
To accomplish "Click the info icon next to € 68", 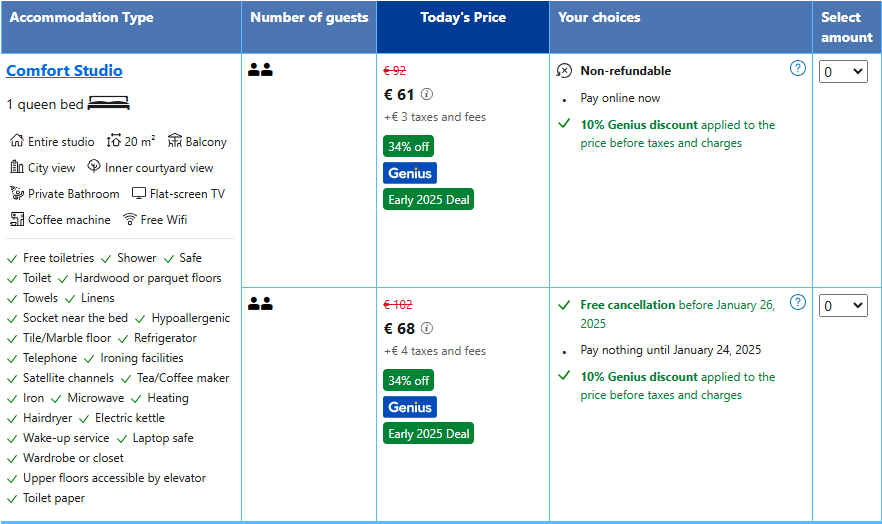I will coord(427,328).
